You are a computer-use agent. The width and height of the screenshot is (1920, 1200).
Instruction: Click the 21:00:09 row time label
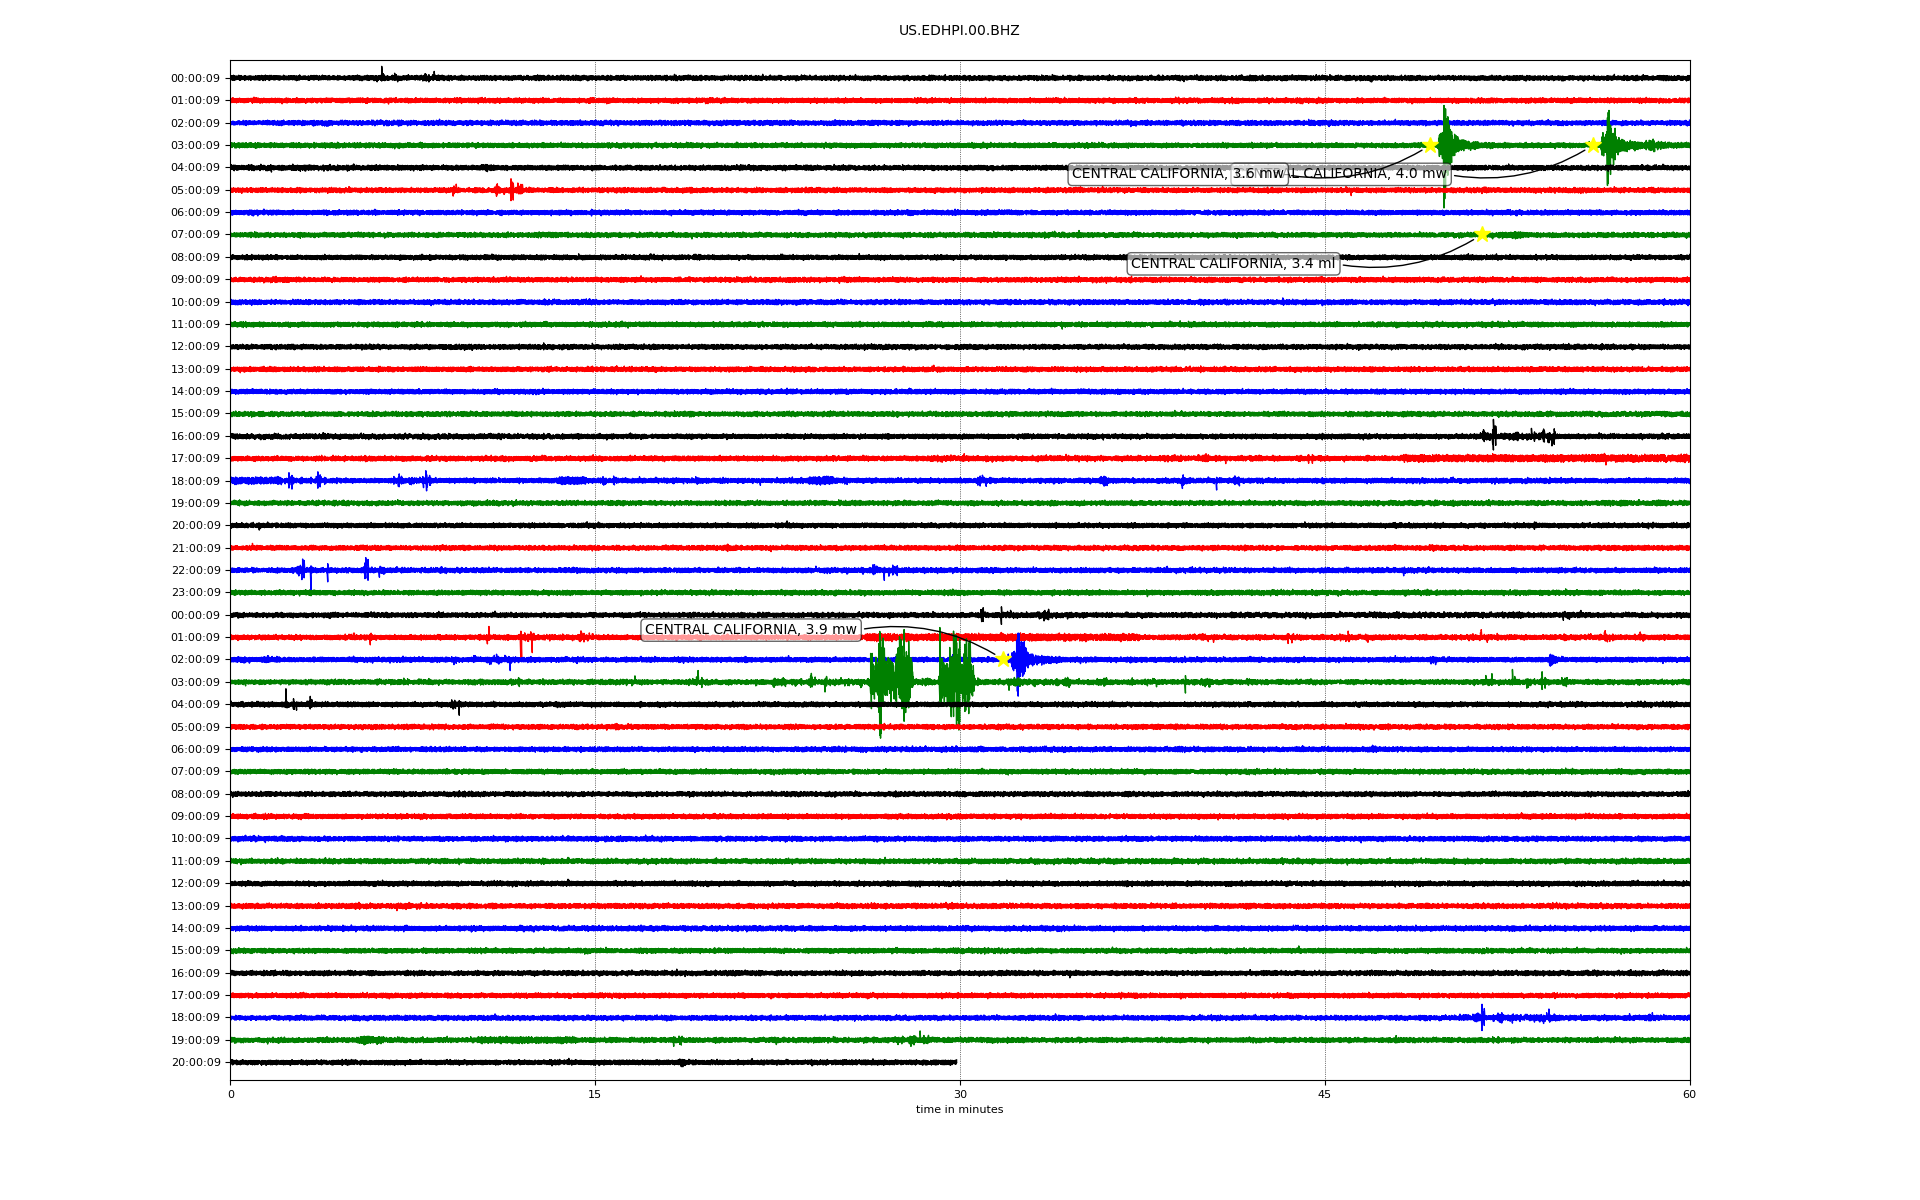195,548
